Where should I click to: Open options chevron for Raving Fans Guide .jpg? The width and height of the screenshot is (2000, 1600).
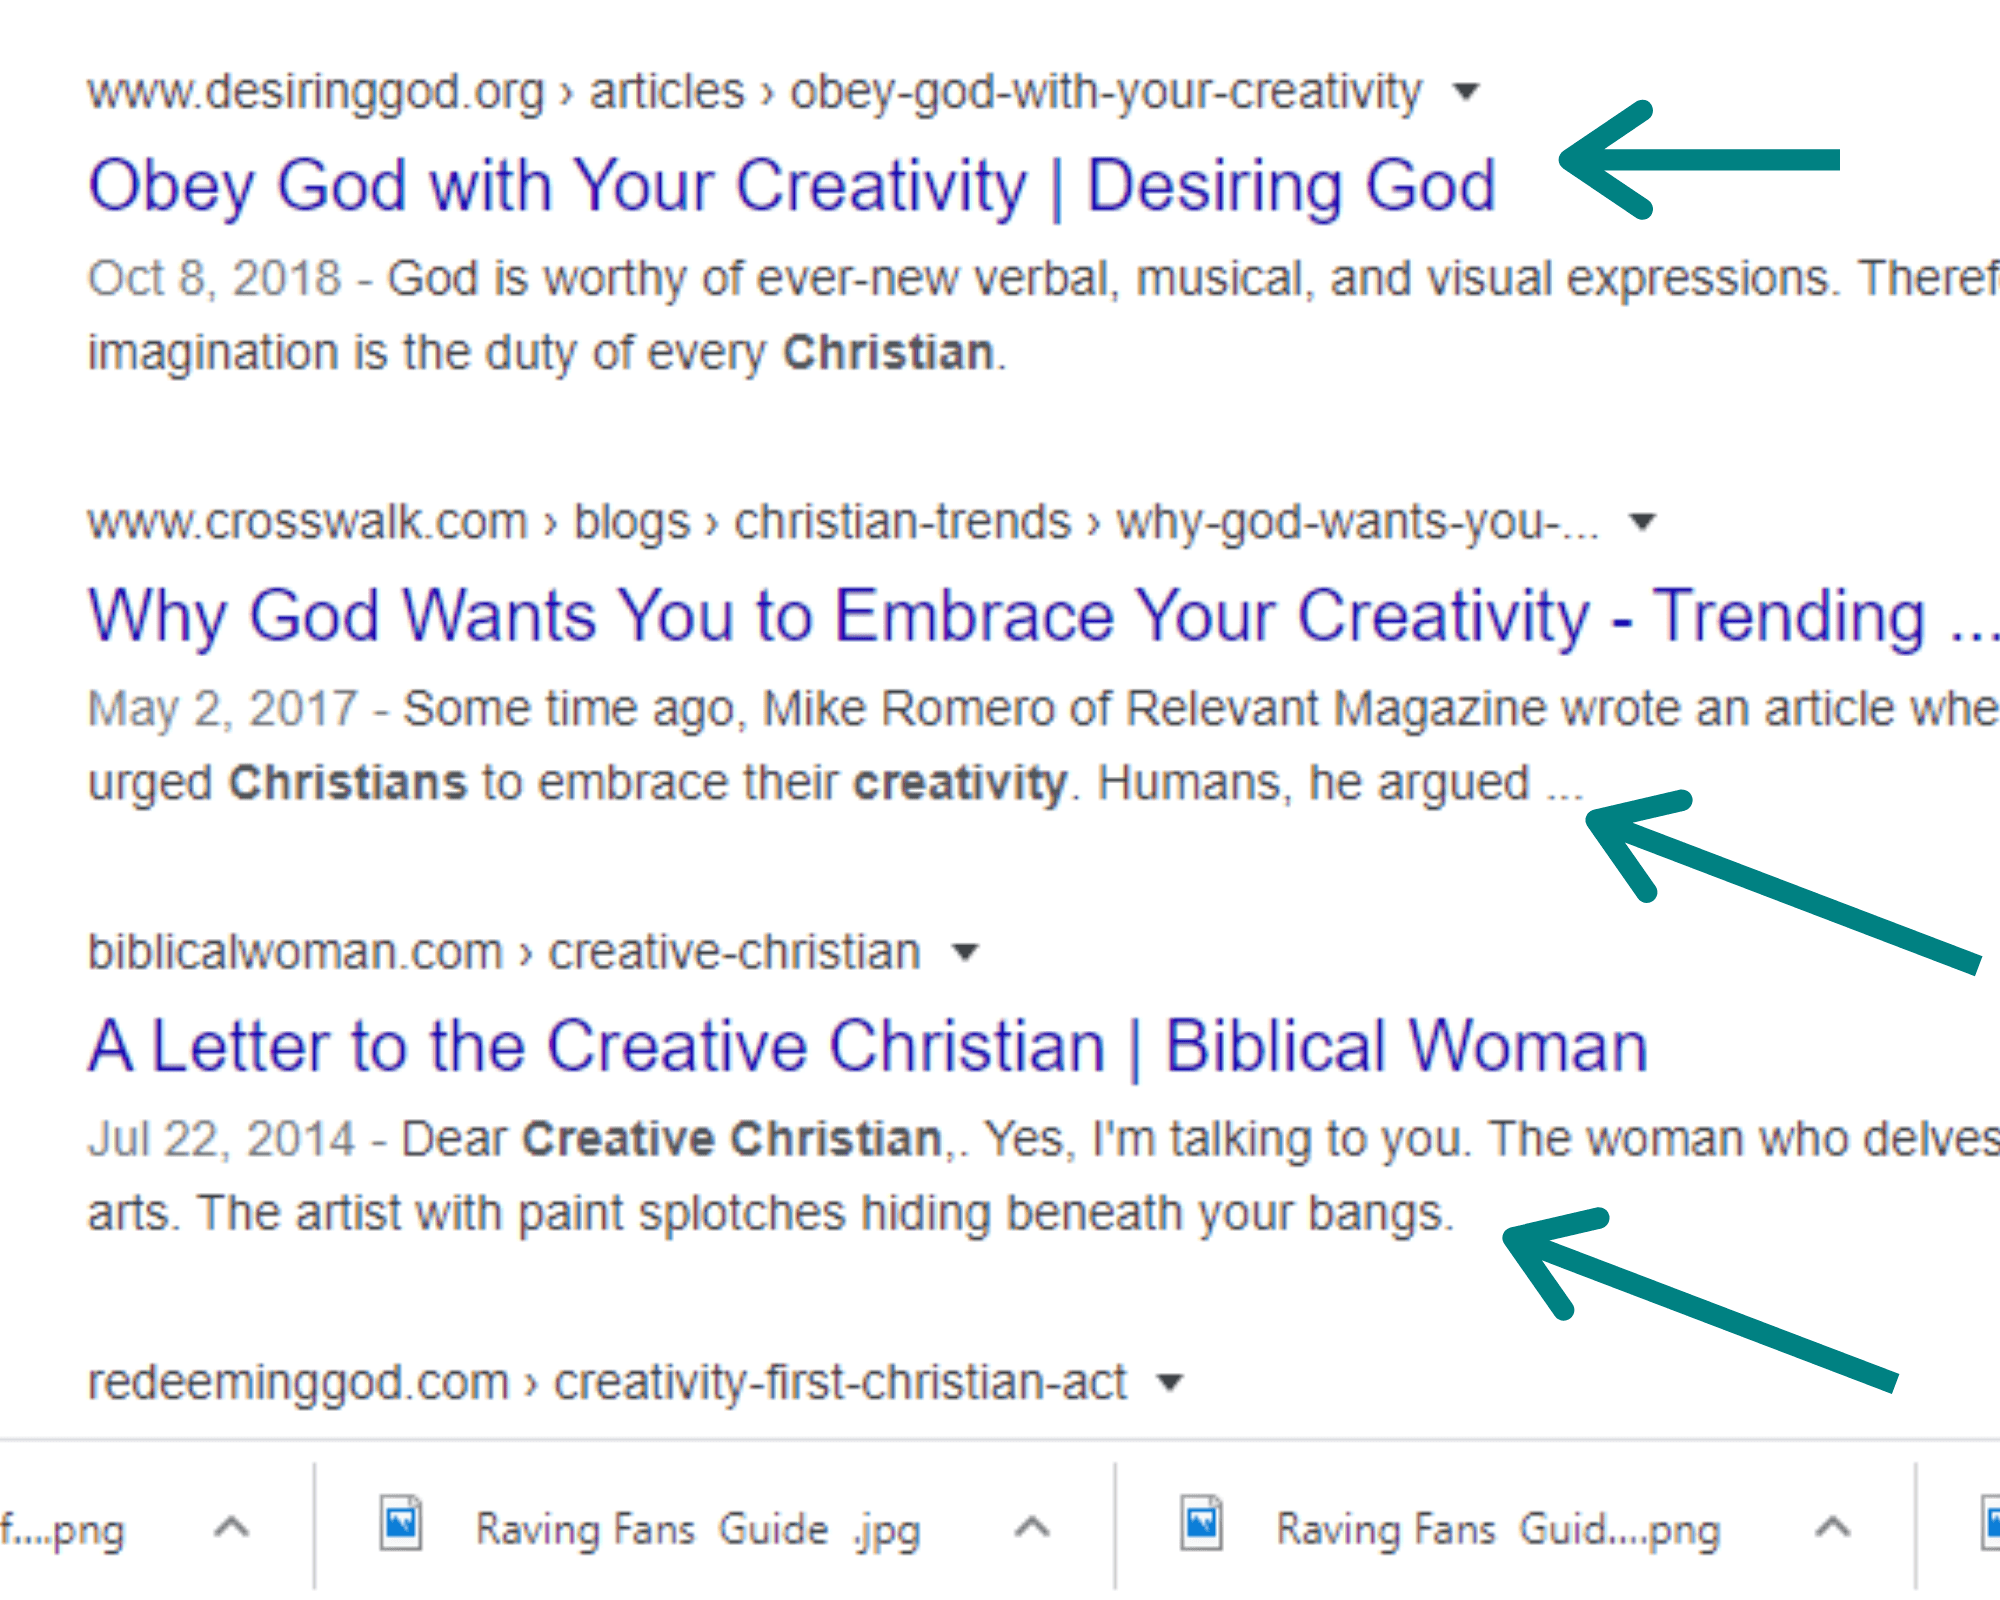(1032, 1527)
